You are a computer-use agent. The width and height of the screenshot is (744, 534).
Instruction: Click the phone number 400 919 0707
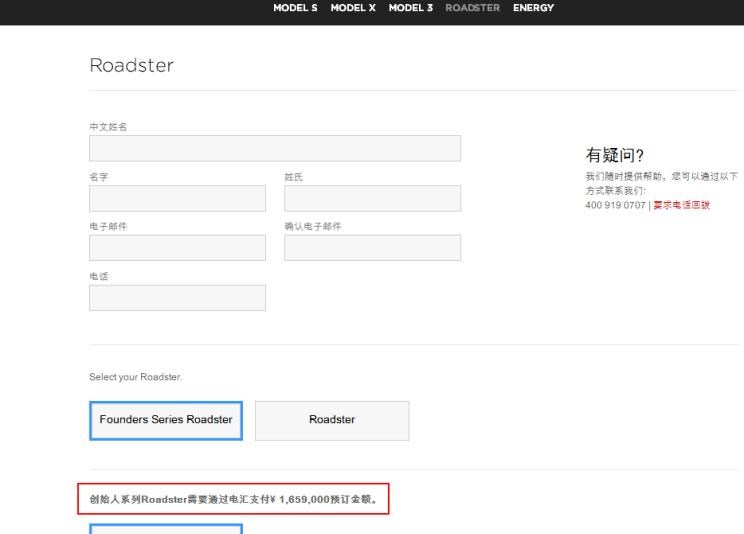615,205
